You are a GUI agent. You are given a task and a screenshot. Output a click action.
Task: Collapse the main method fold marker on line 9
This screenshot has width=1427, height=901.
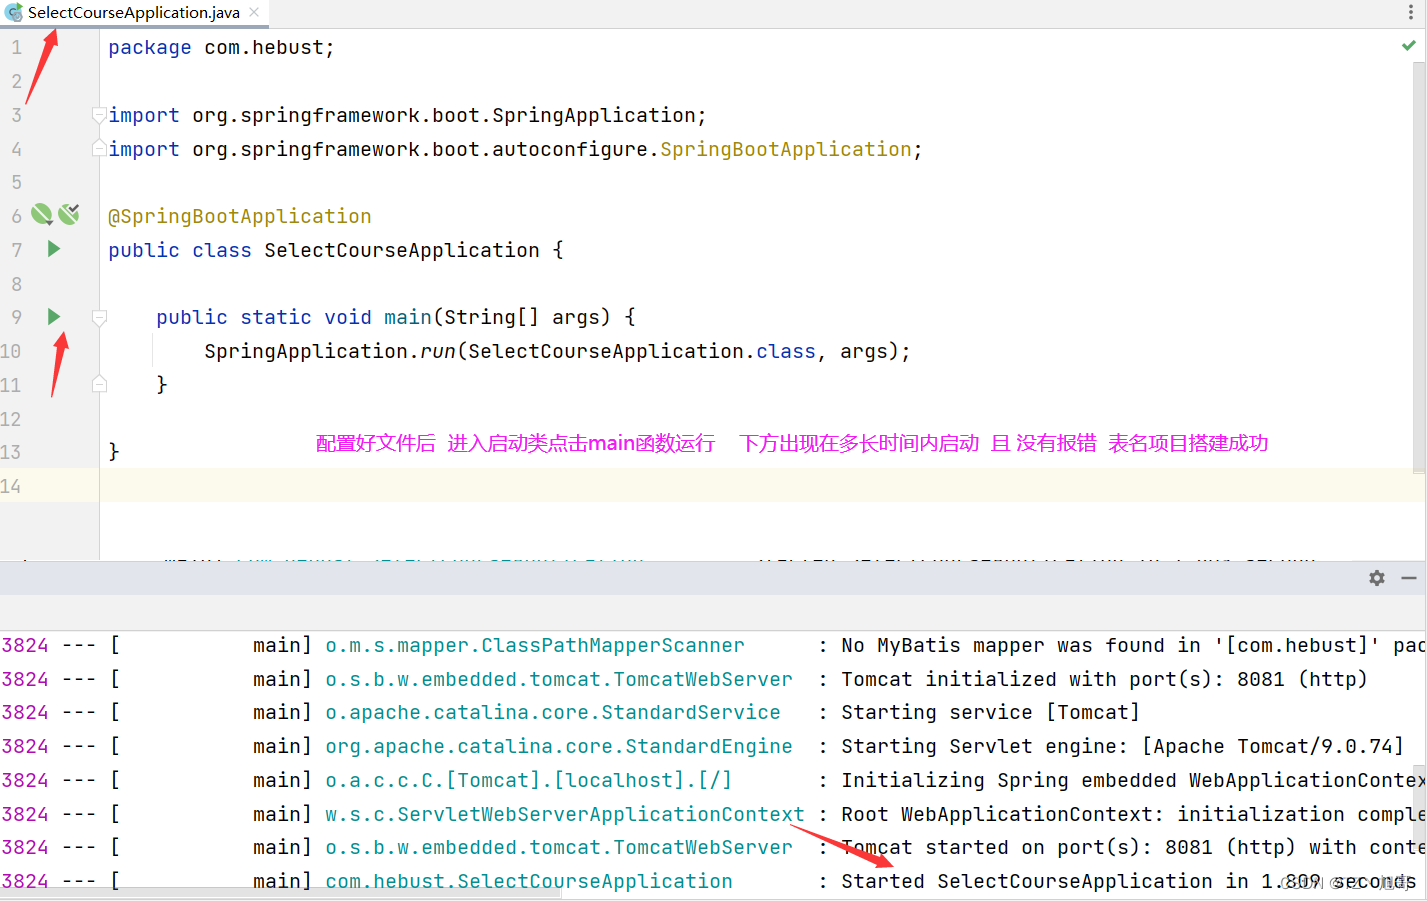(99, 317)
